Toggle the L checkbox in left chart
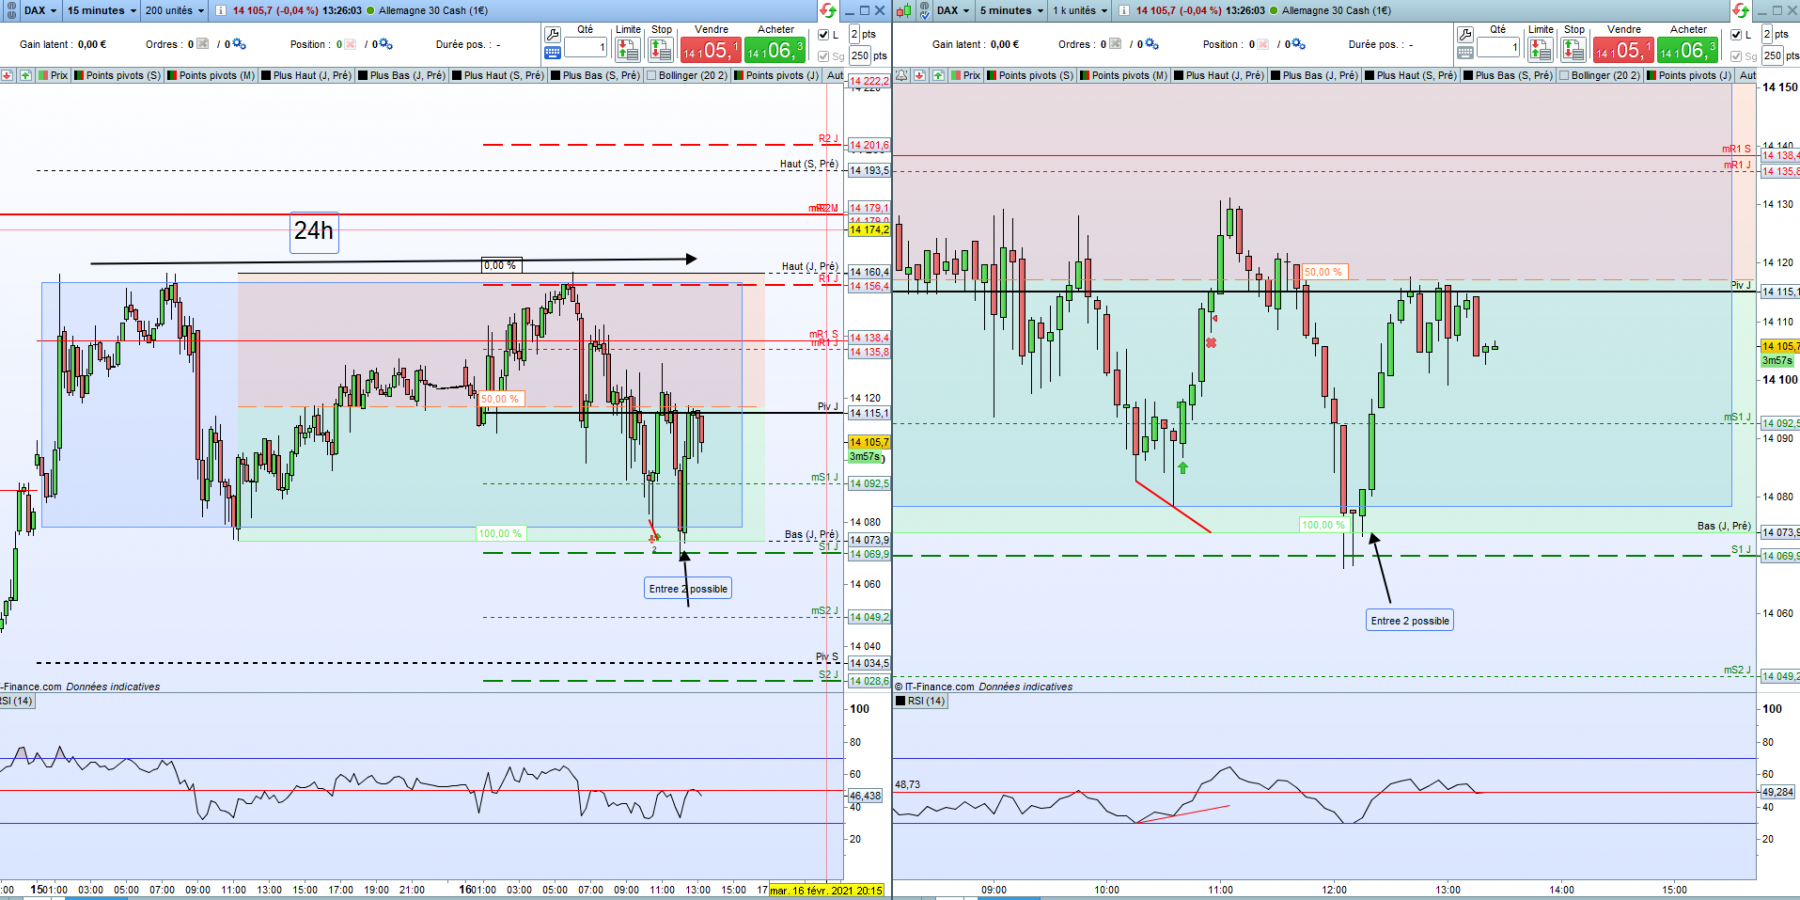This screenshot has width=1800, height=900. pos(824,34)
